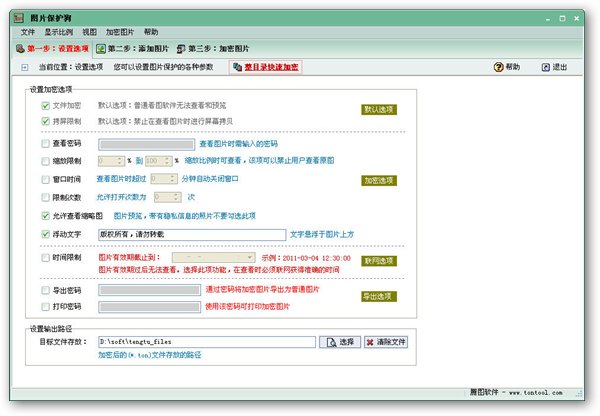Viewport: 600px width, 416px height.
Task: Enable the 打印密码 checkbox
Action: (x=46, y=307)
